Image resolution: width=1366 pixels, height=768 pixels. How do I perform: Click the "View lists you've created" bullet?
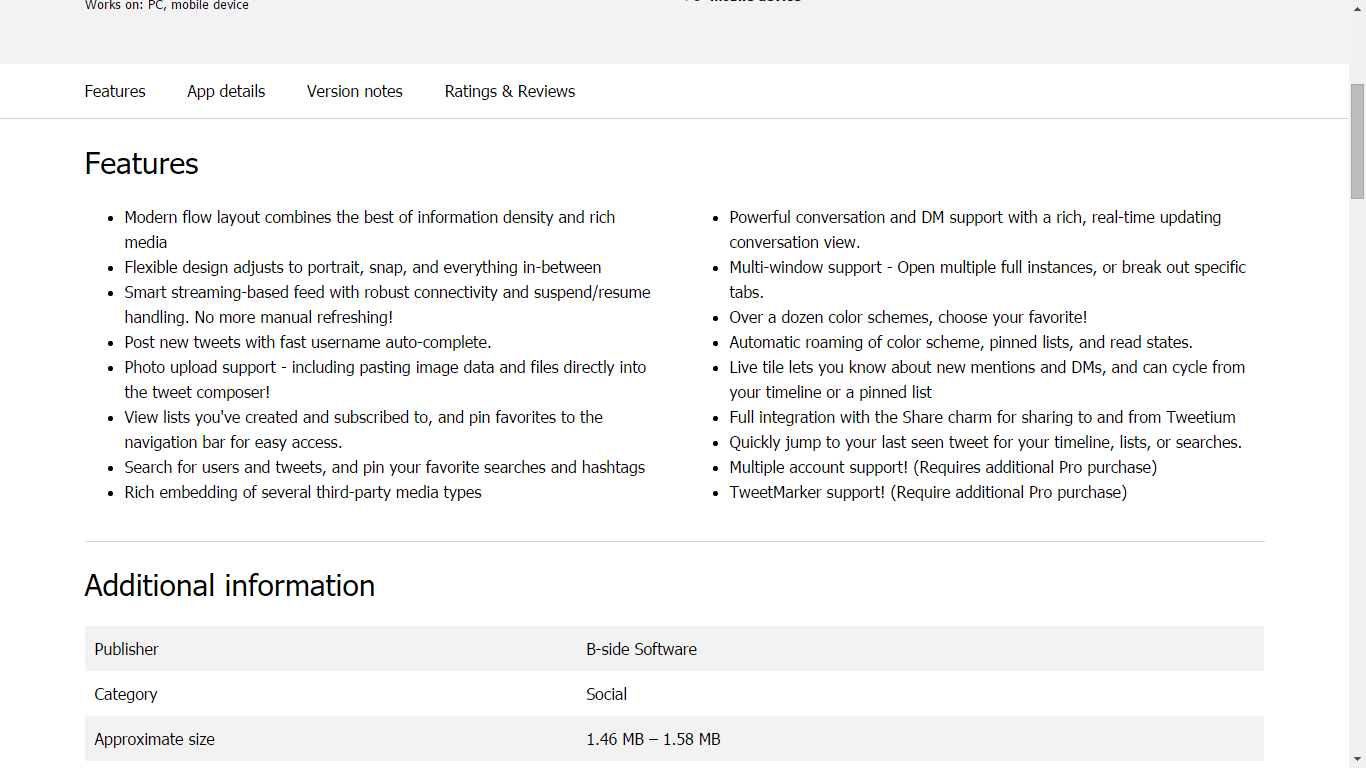(x=364, y=430)
